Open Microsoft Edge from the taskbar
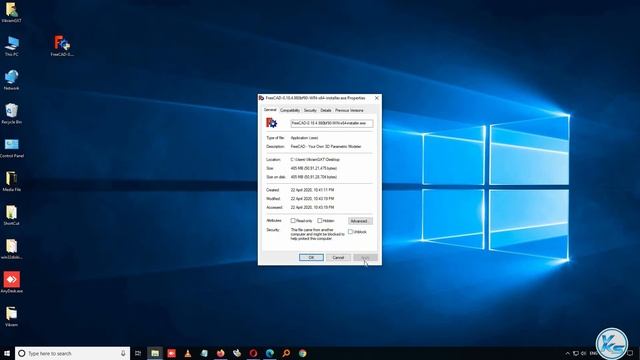The height and width of the screenshot is (360, 640). [x=270, y=353]
